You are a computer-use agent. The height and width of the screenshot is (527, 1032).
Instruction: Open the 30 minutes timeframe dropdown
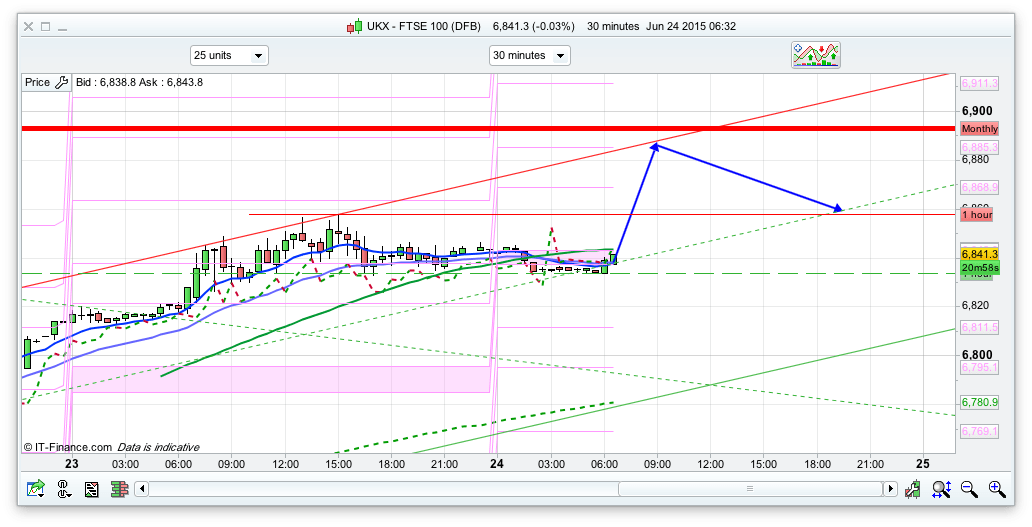(x=529, y=56)
